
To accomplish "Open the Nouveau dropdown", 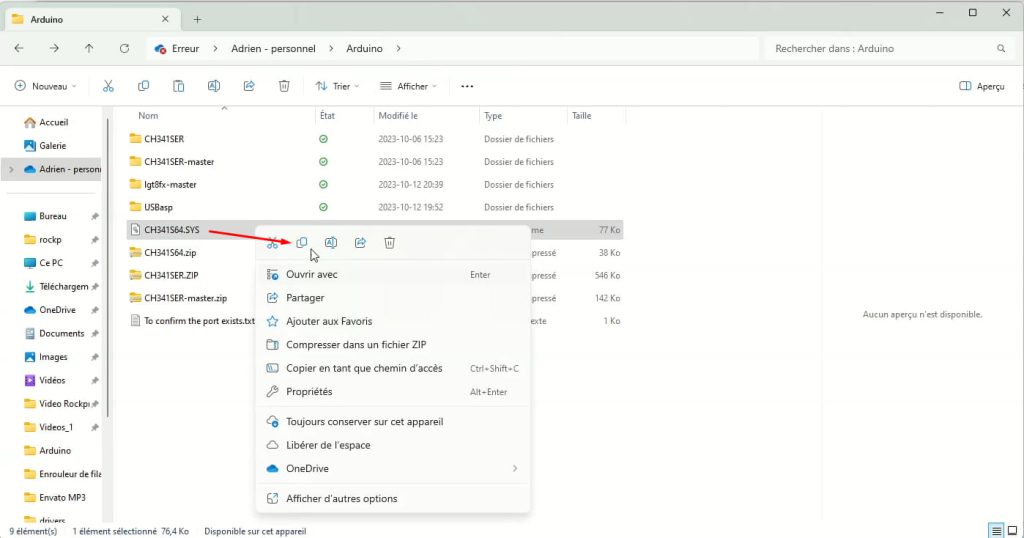I will click(x=46, y=86).
